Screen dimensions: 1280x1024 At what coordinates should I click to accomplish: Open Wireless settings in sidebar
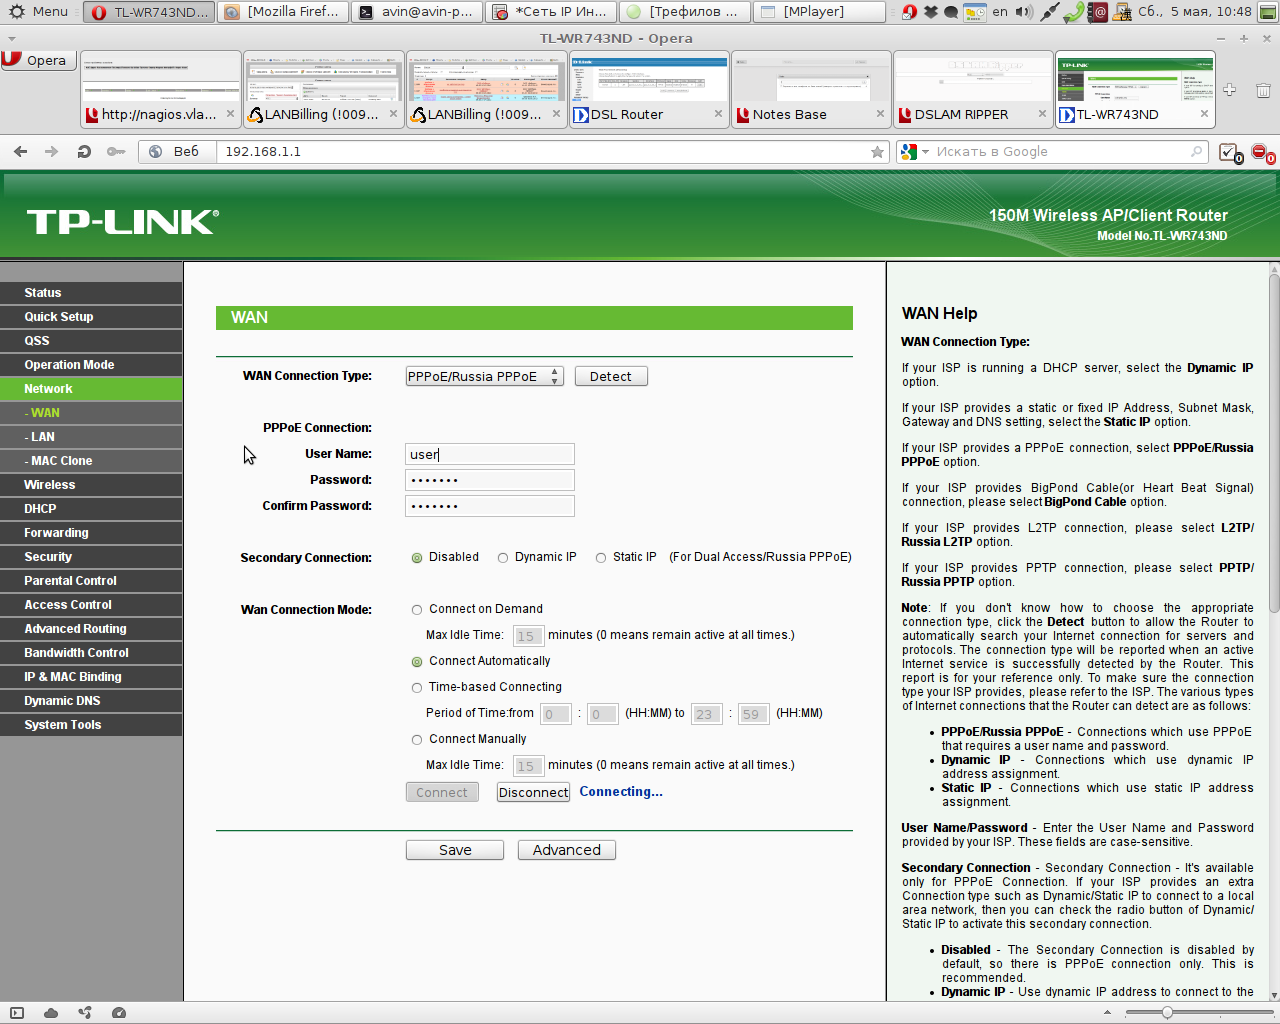click(91, 485)
